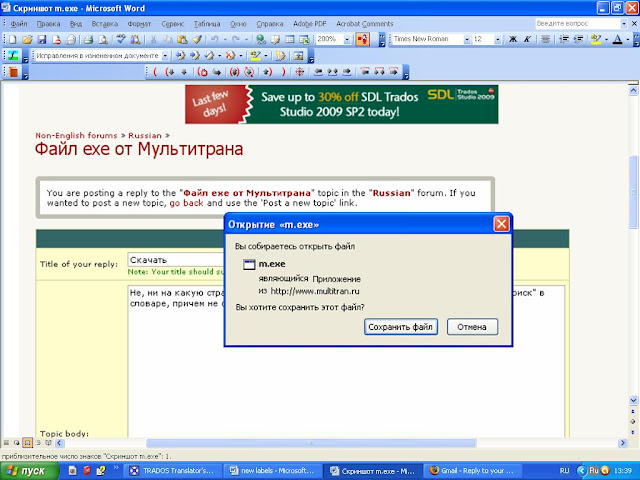This screenshot has height=480, width=640.
Task: Click the increase indent icon
Action: click(578, 40)
